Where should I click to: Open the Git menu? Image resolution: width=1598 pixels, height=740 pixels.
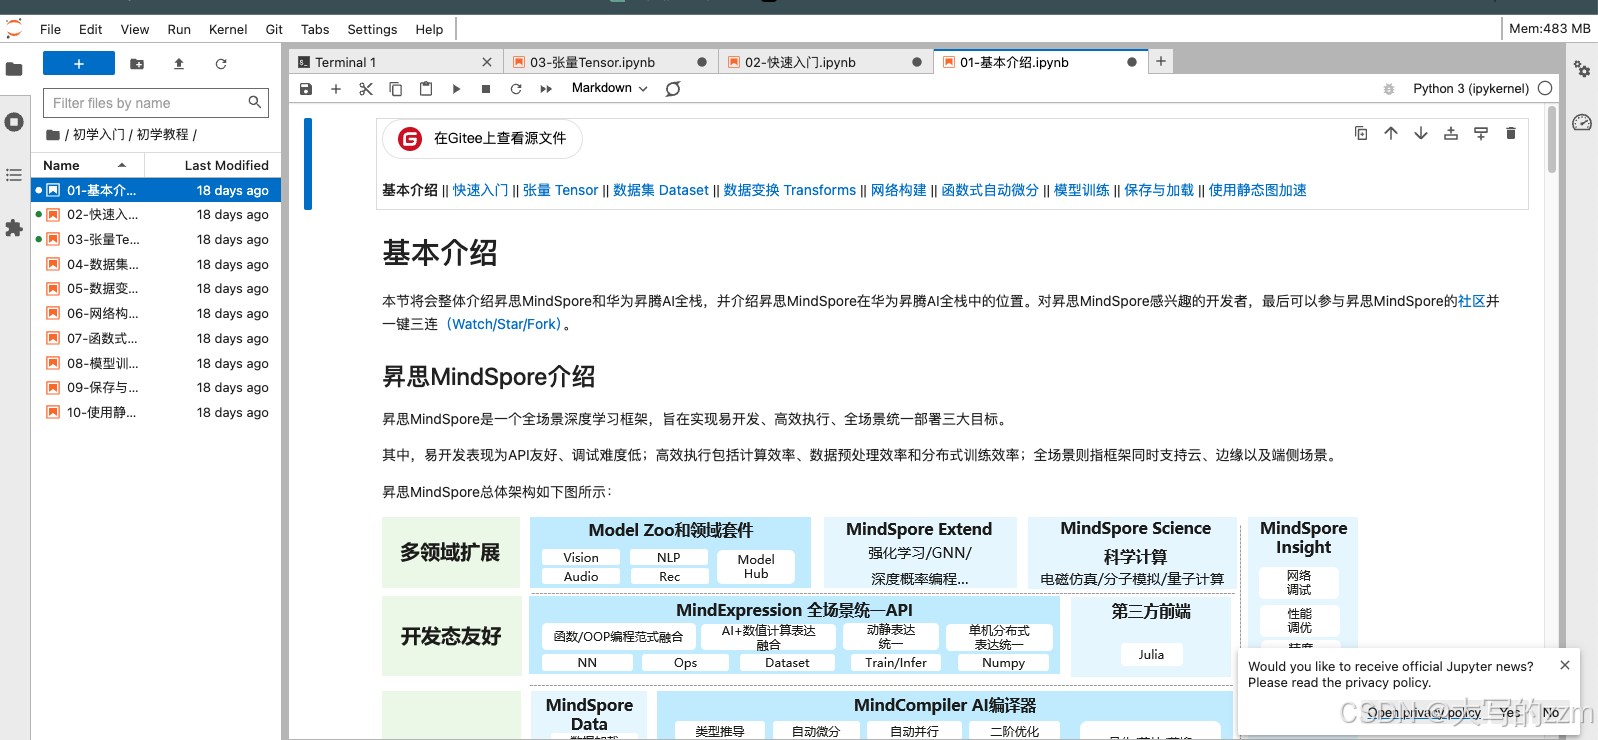point(274,29)
